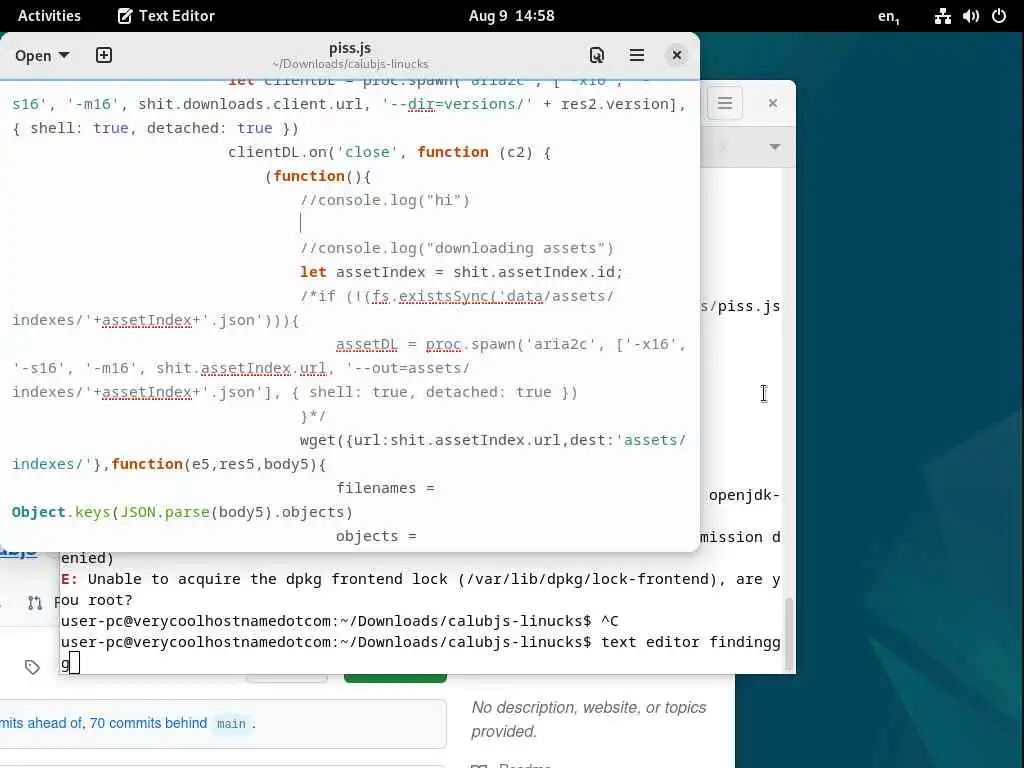The image size is (1024, 768).
Task: Click the 'let assetIndex = shit.assetIndex.id;' line
Action: tap(461, 272)
